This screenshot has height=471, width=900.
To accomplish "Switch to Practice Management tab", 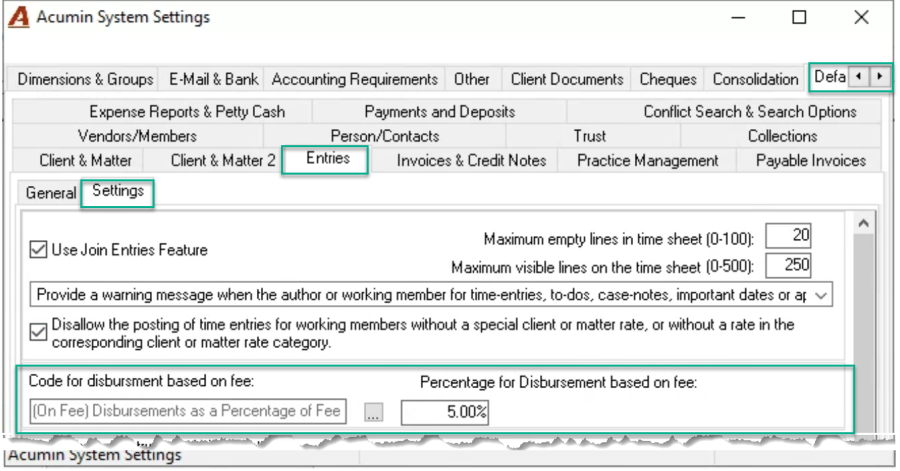I will pos(647,160).
